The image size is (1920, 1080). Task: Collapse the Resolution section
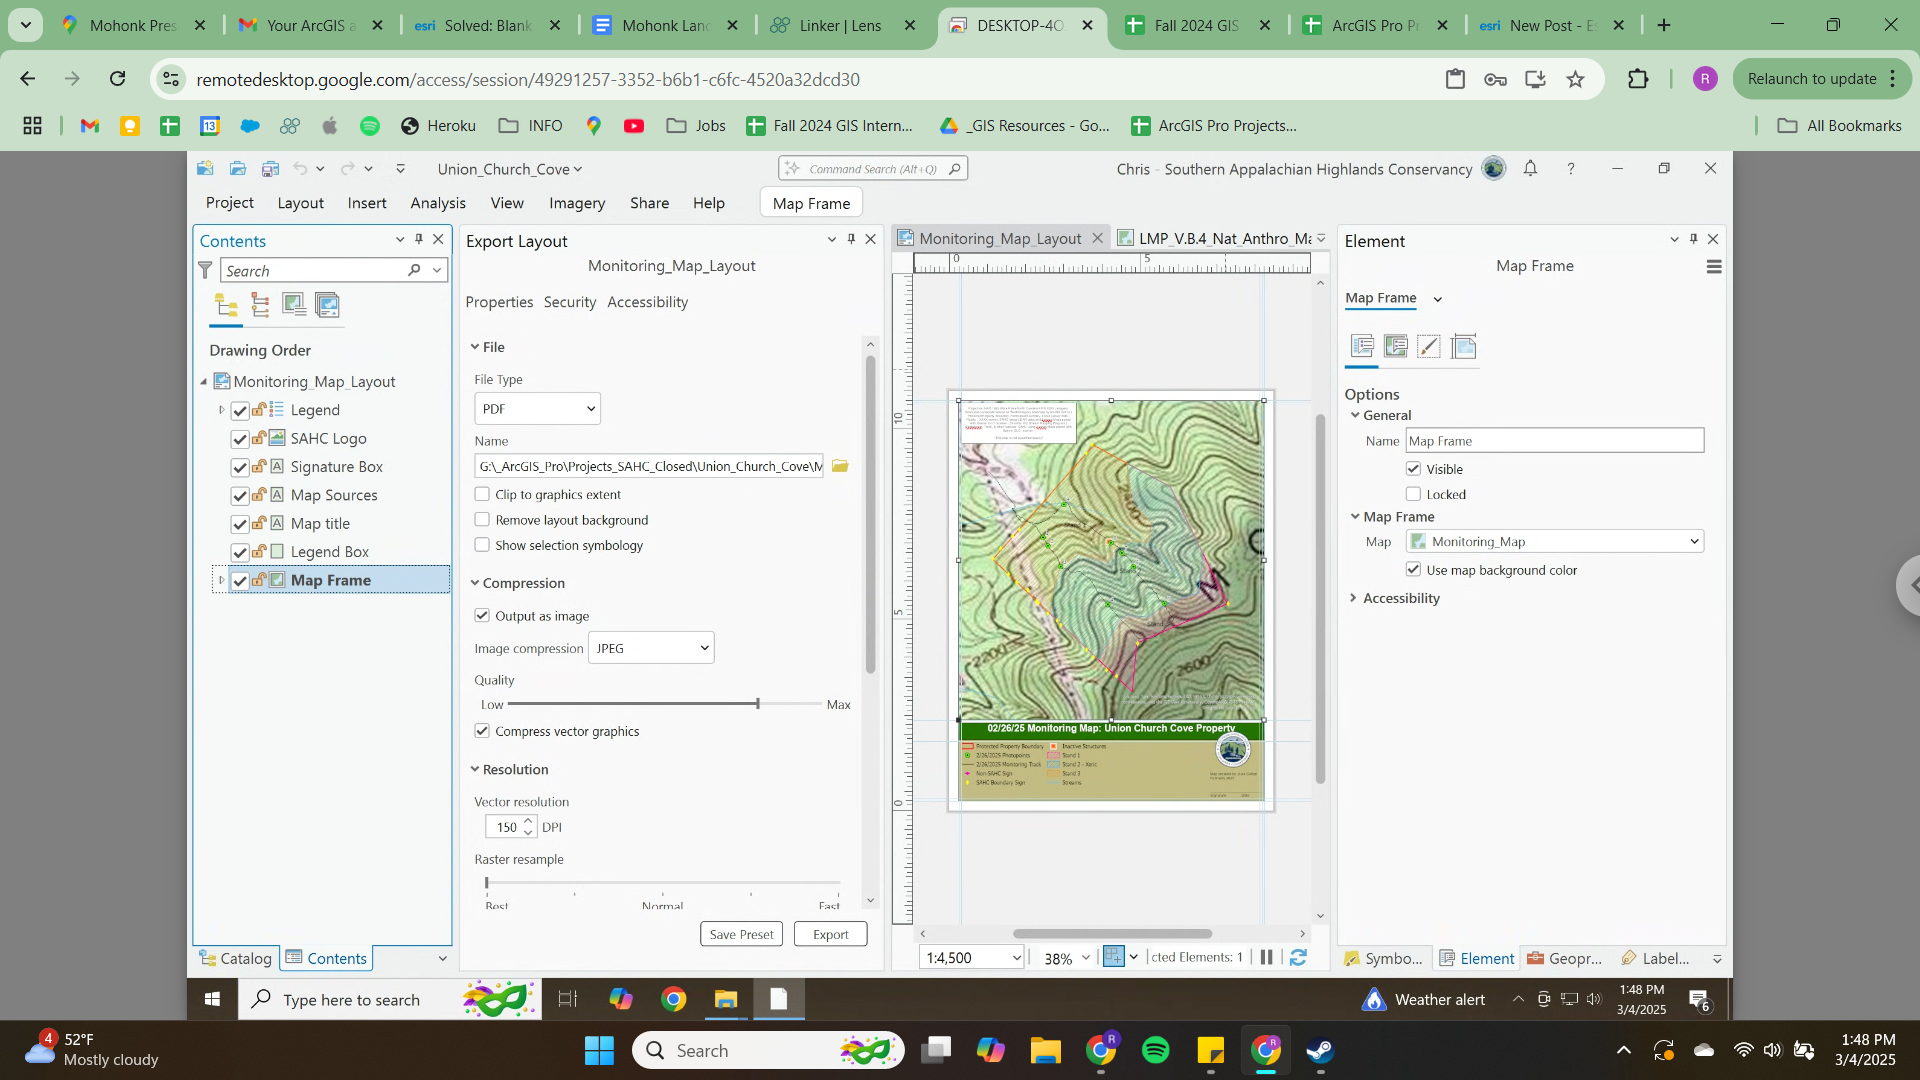475,769
